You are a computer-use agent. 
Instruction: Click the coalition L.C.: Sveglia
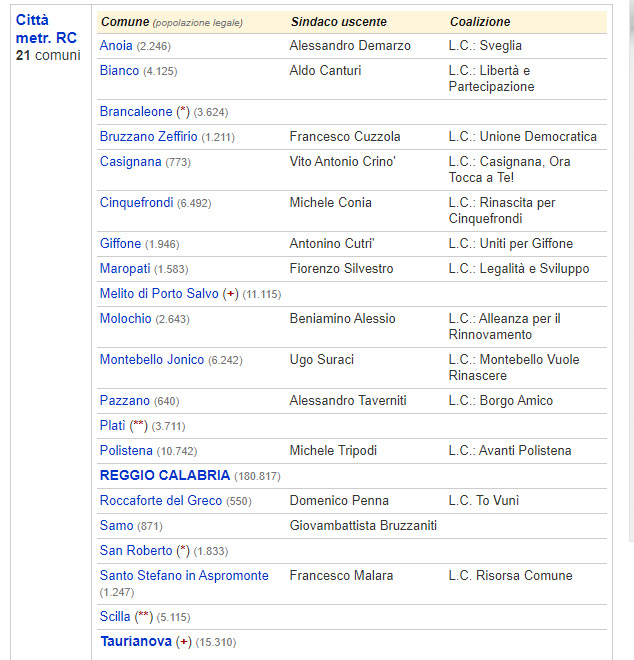point(485,45)
